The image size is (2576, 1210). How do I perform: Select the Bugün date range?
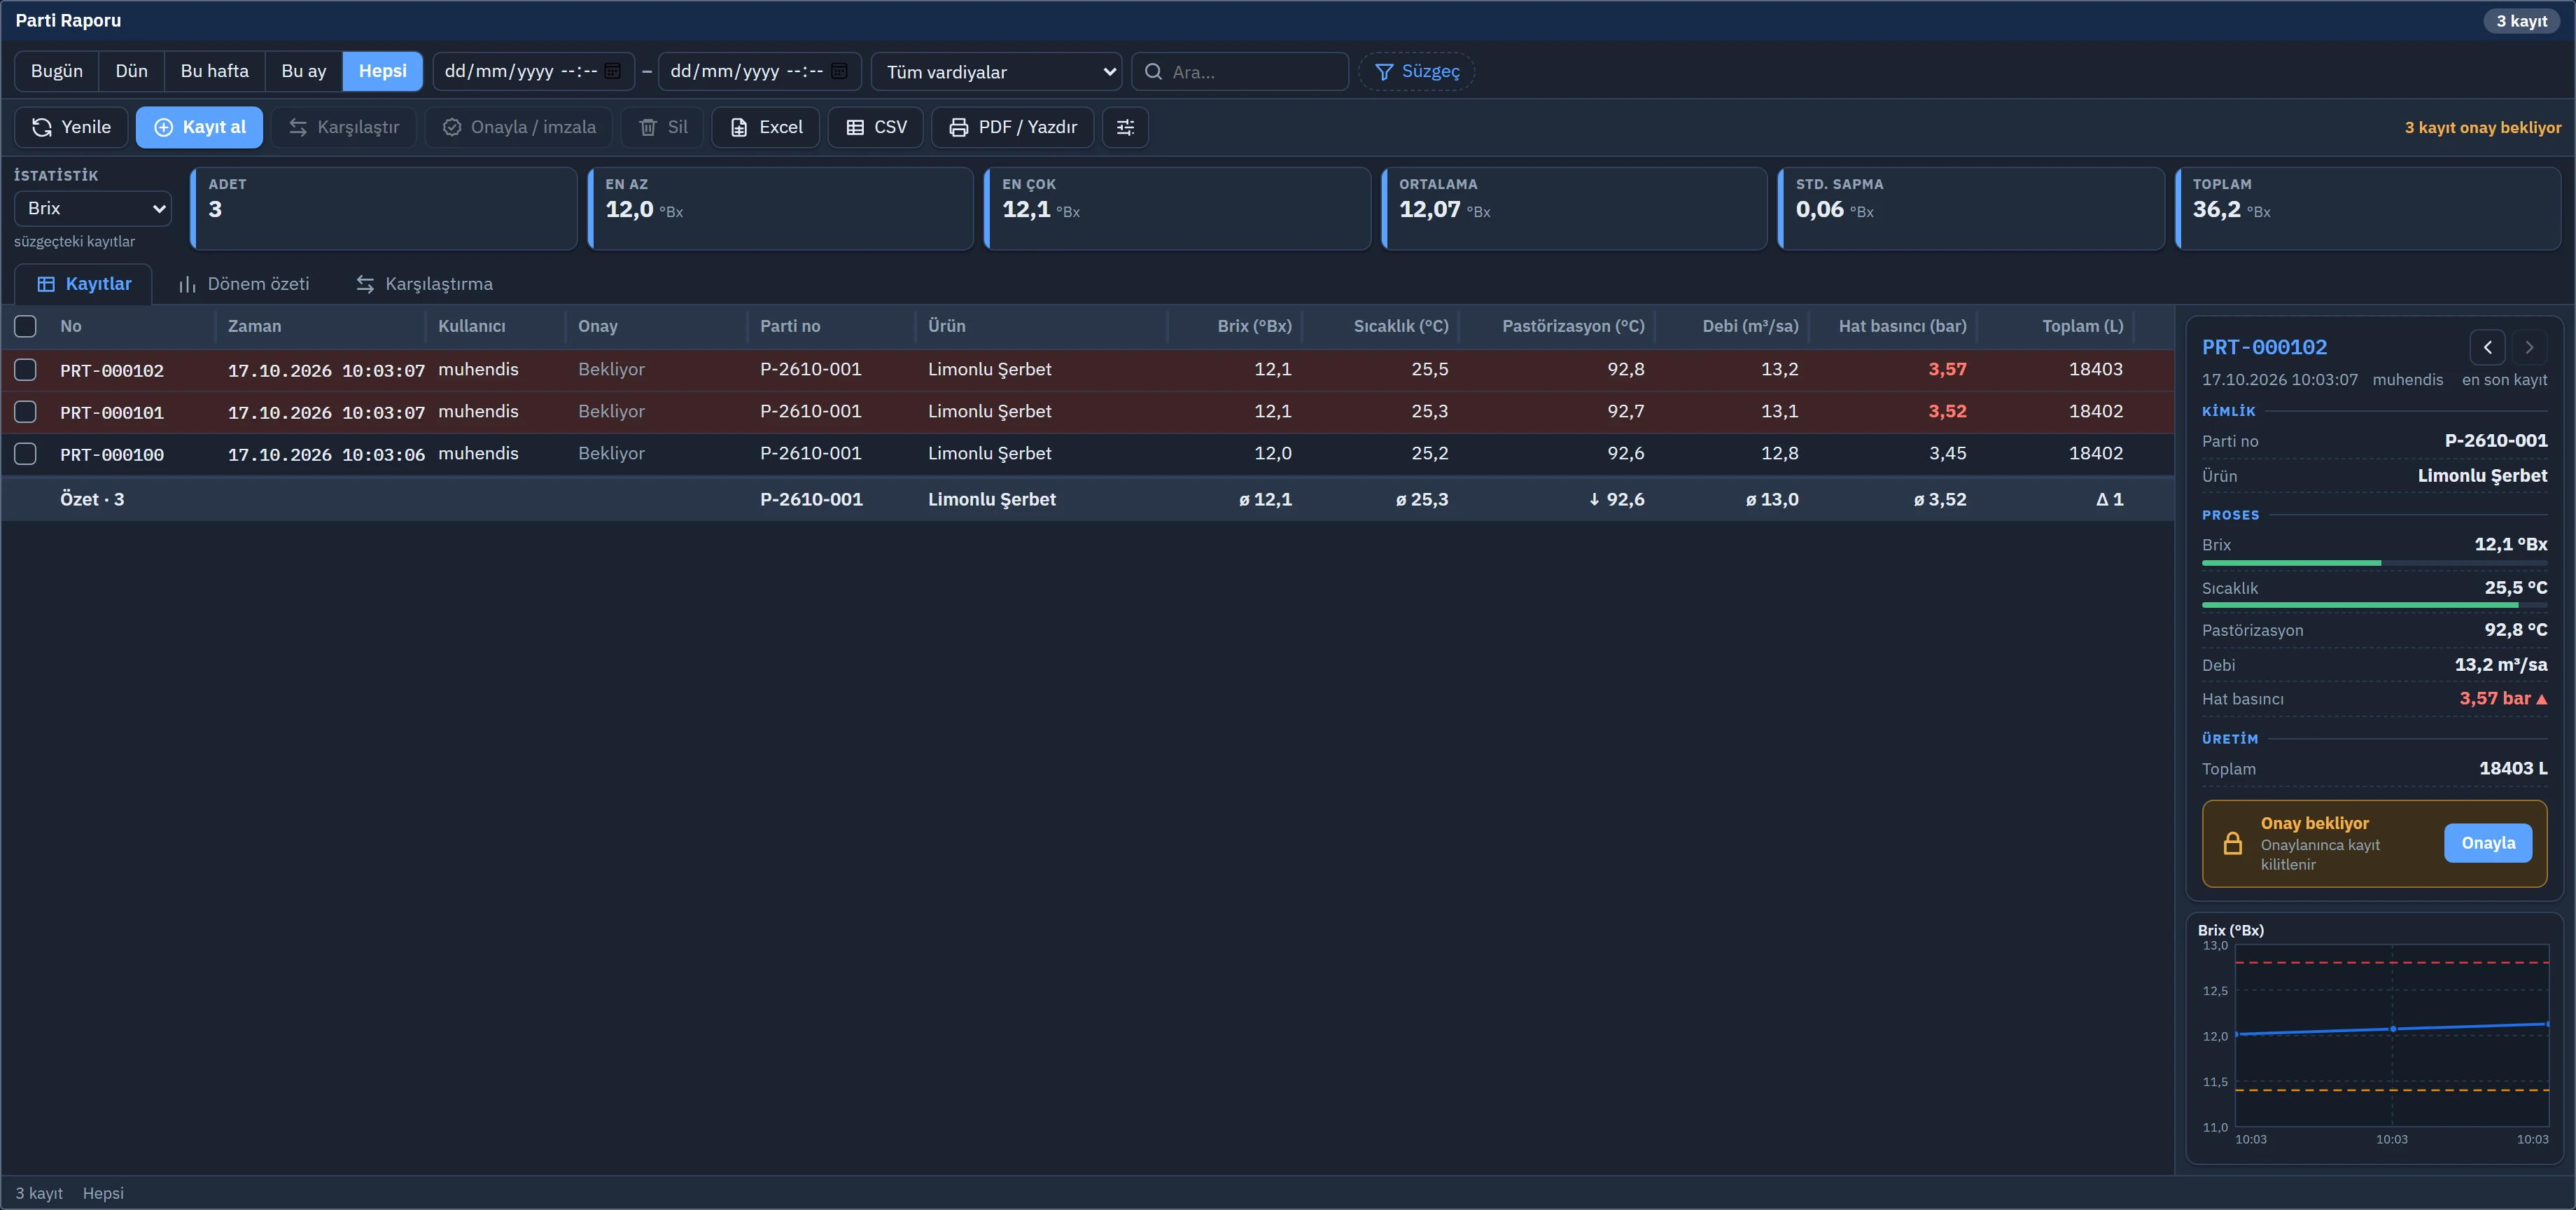click(x=57, y=71)
